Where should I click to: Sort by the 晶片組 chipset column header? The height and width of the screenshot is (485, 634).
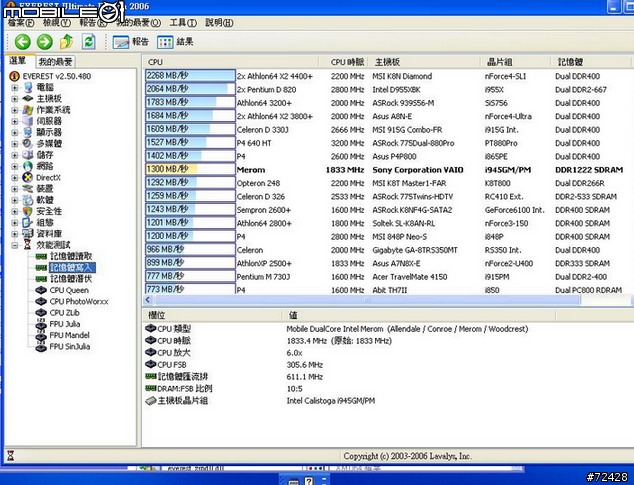516,62
